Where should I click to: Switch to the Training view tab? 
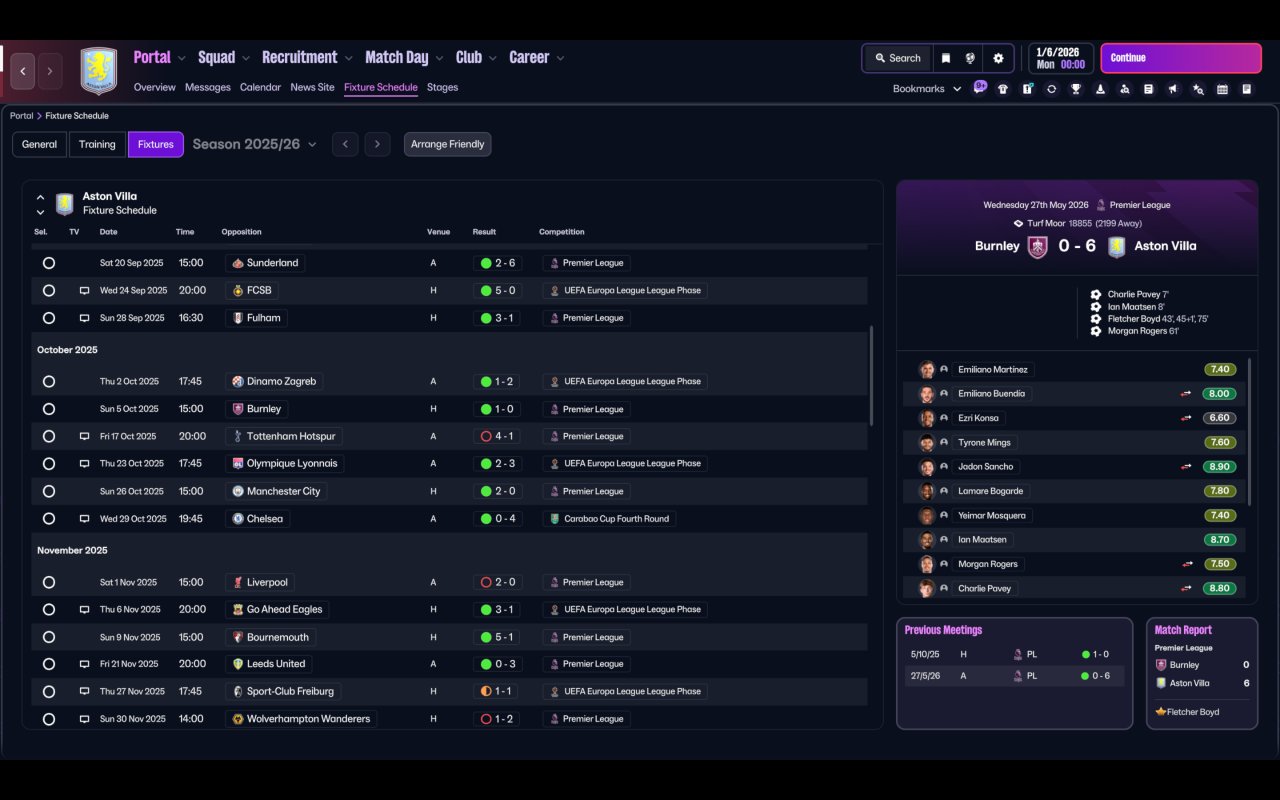97,145
